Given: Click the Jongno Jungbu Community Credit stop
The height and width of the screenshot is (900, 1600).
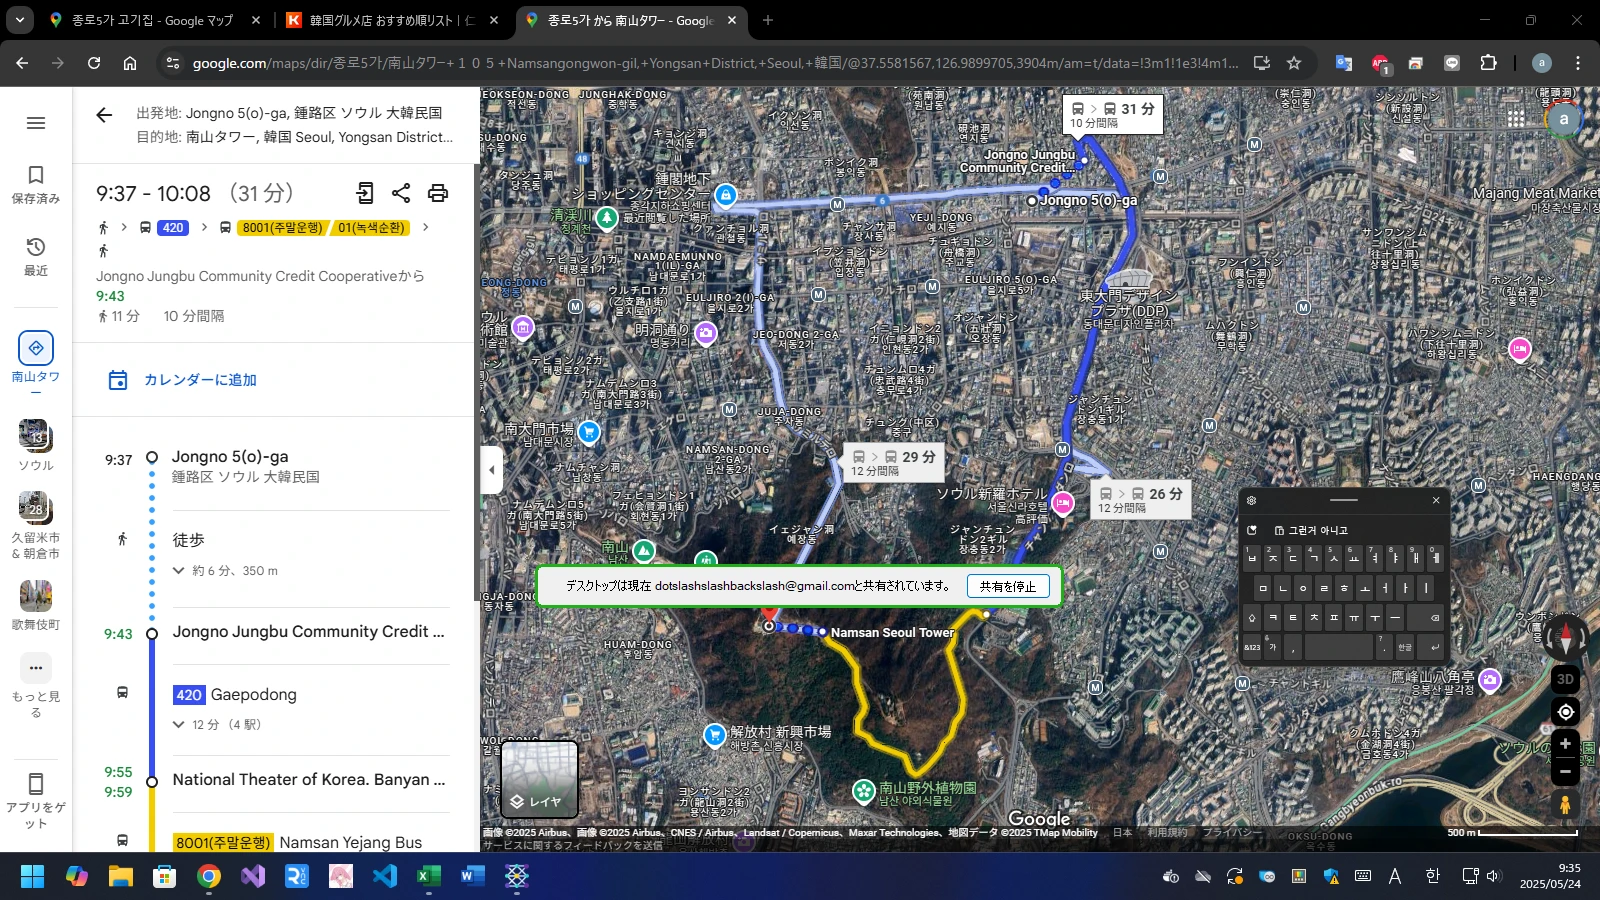Looking at the screenshot, I should coord(308,632).
